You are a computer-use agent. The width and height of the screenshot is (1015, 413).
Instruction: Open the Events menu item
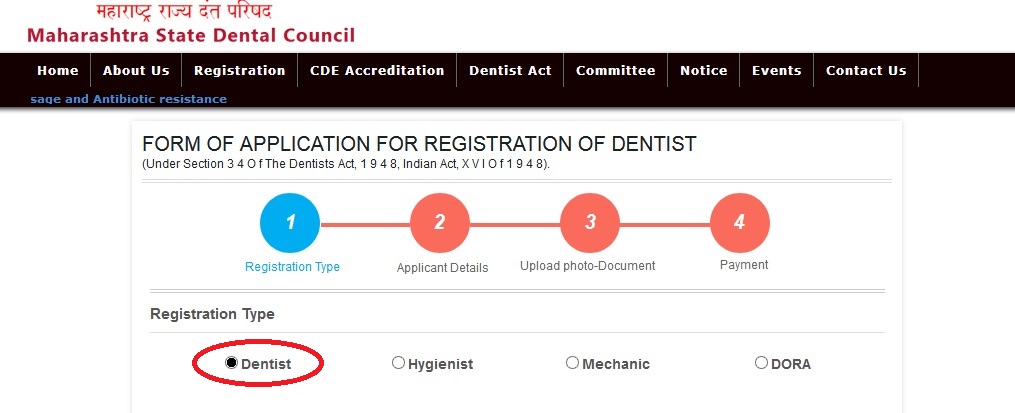777,71
